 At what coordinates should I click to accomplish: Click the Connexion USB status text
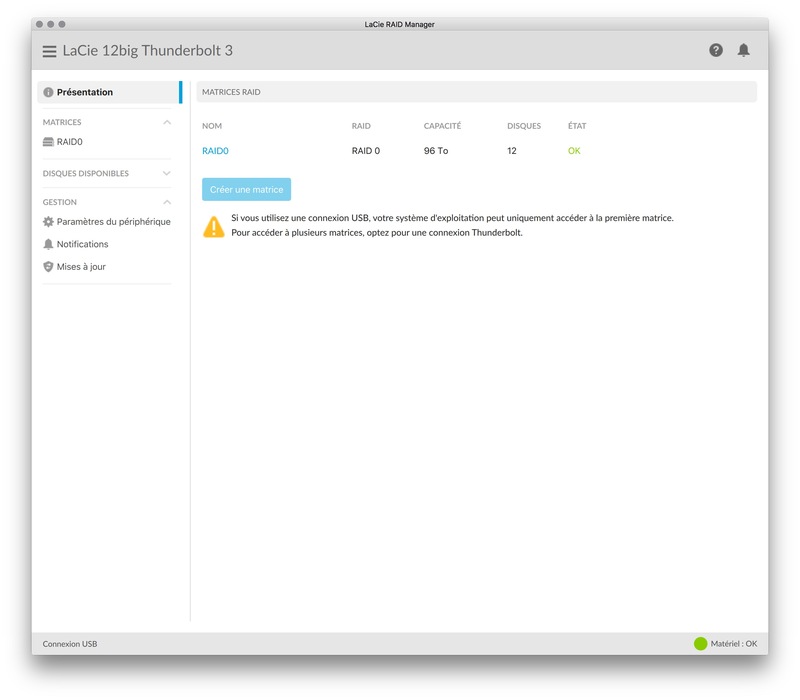click(x=70, y=644)
